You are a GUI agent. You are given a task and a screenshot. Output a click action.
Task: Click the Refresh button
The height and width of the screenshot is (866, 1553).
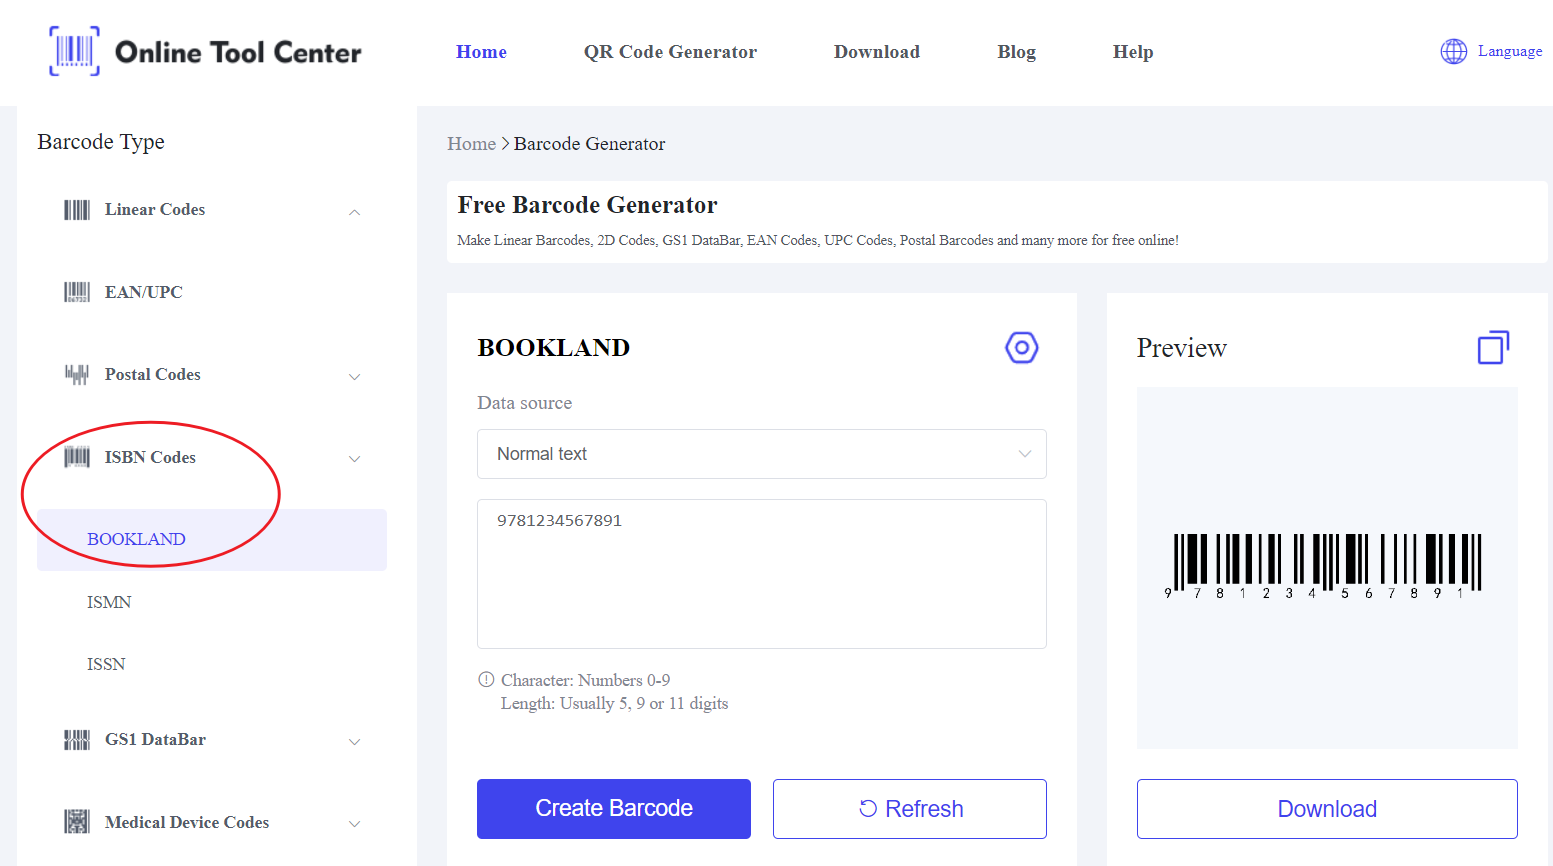pos(909,809)
